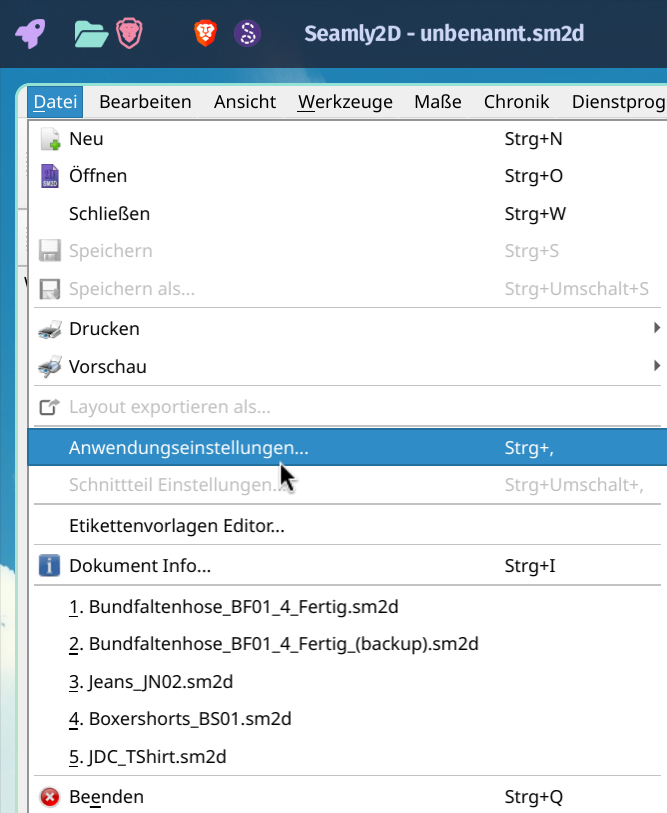Image resolution: width=667 pixels, height=813 pixels.
Task: Click the purple Seamly app icon
Action: [247, 34]
